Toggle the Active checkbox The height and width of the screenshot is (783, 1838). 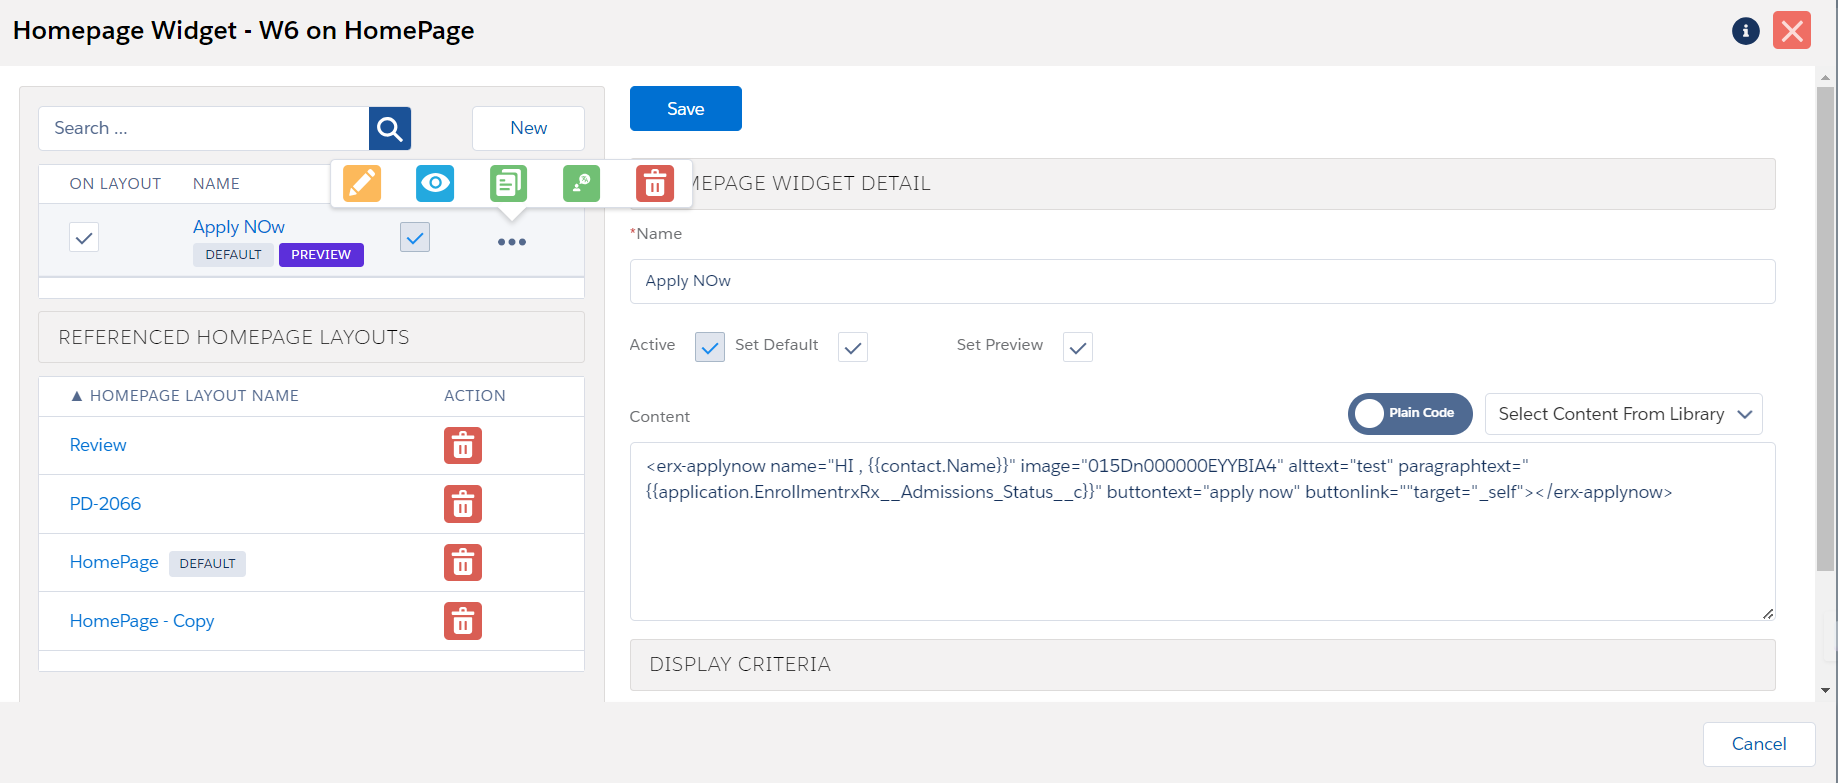pos(710,347)
